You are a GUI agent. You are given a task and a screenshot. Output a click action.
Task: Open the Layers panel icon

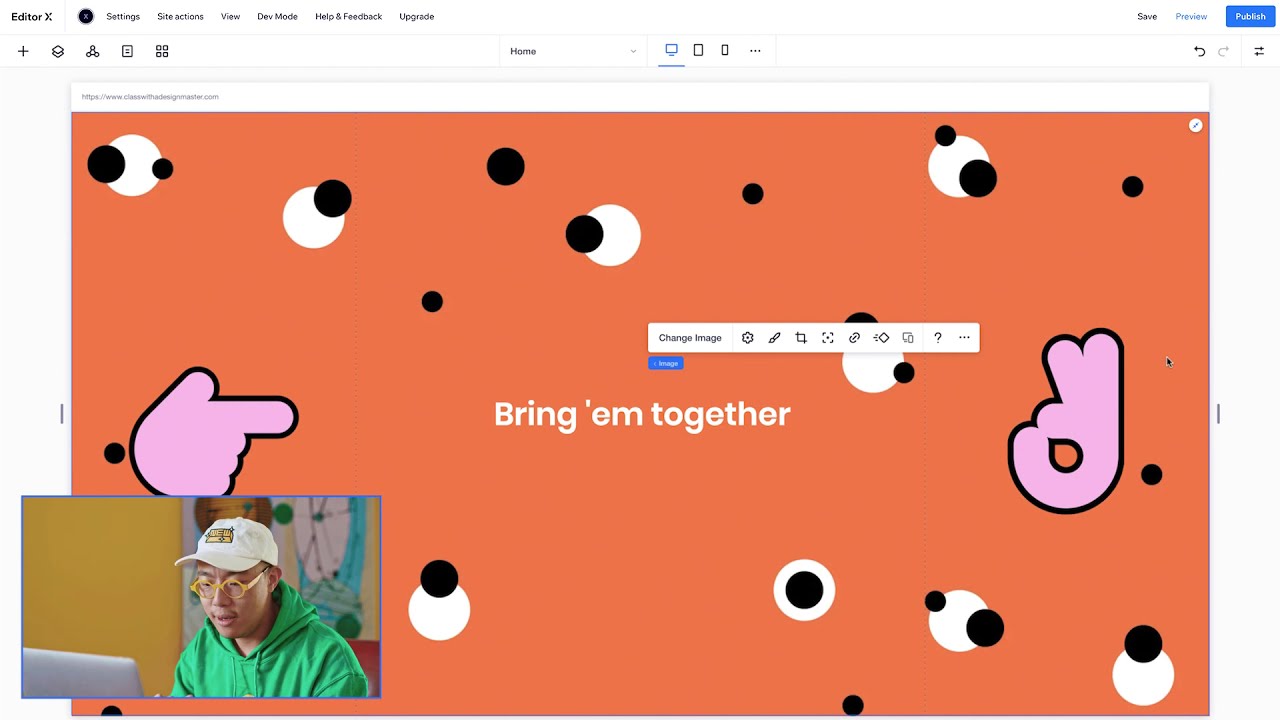[x=58, y=51]
